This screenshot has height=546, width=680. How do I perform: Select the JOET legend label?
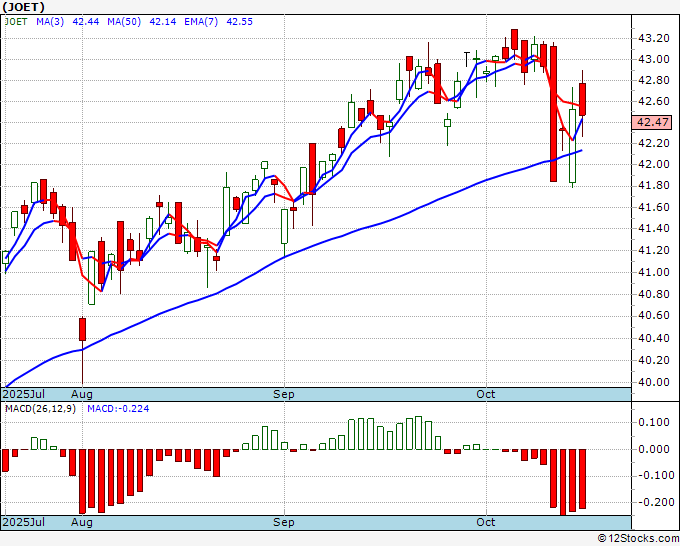point(16,22)
